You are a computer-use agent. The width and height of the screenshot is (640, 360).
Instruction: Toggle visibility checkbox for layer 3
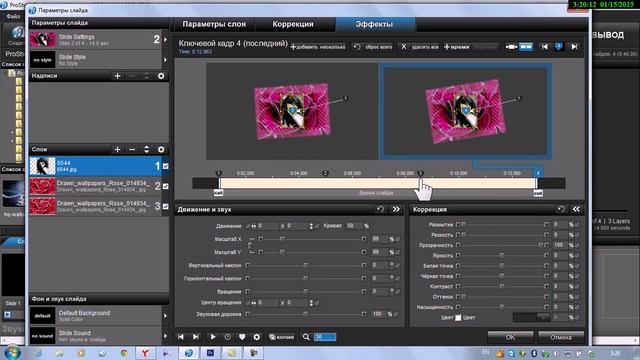click(x=165, y=207)
